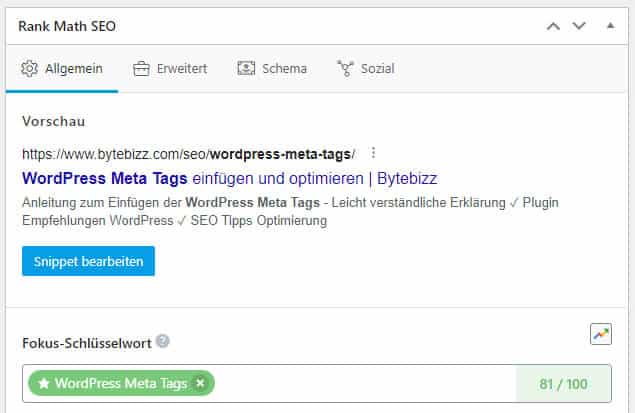This screenshot has width=635, height=413.
Task: Click the Vorschau heading
Action: click(53, 121)
